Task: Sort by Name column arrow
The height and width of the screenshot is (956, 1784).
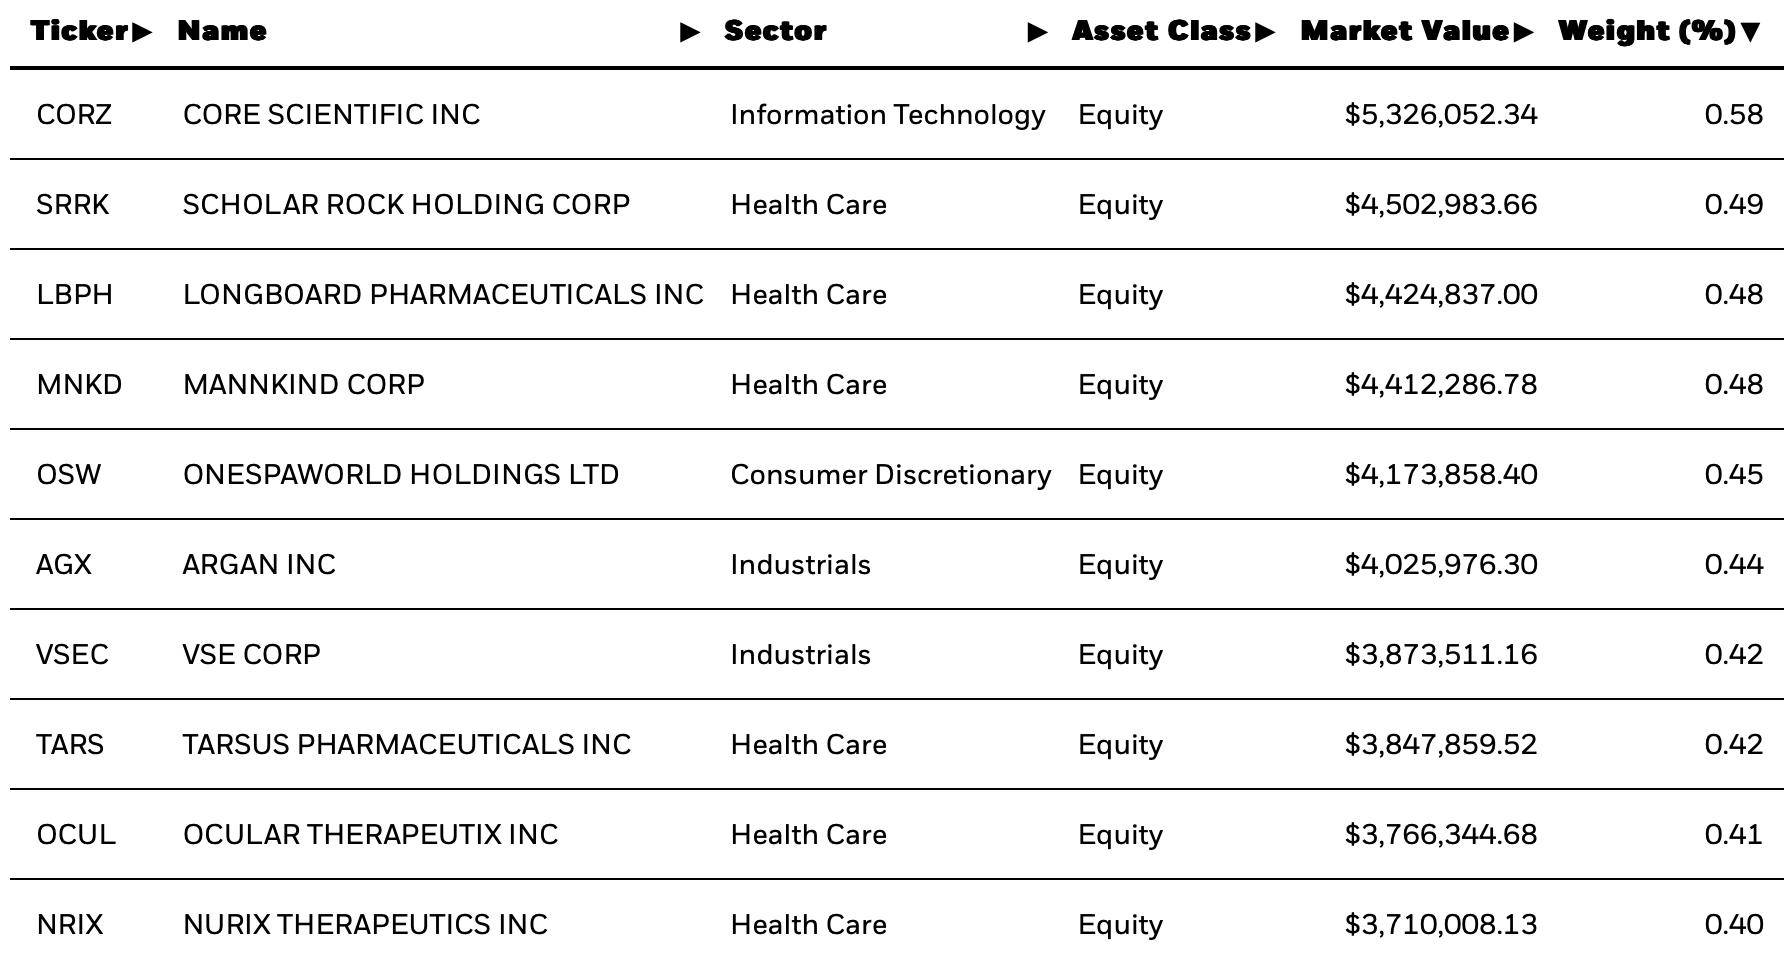Action: click(x=690, y=32)
